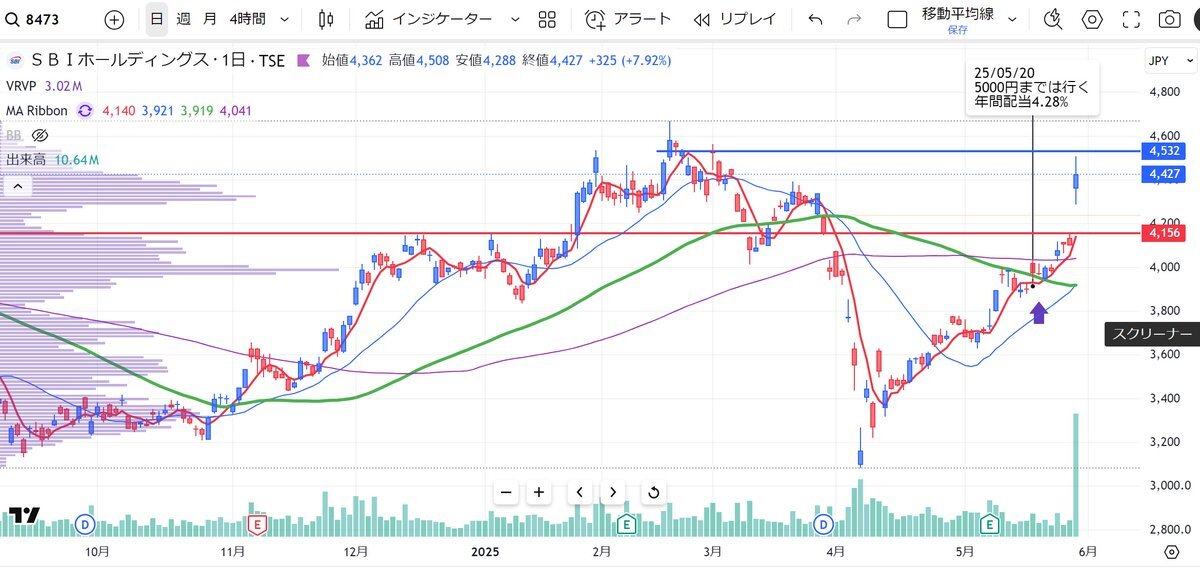
Task: Open chart settings hexagon icon
Action: coord(1092,19)
